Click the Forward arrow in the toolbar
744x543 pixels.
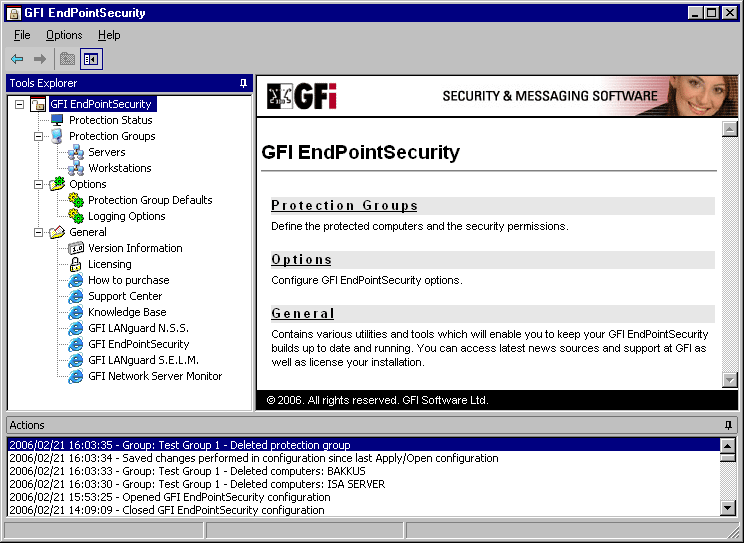point(40,59)
